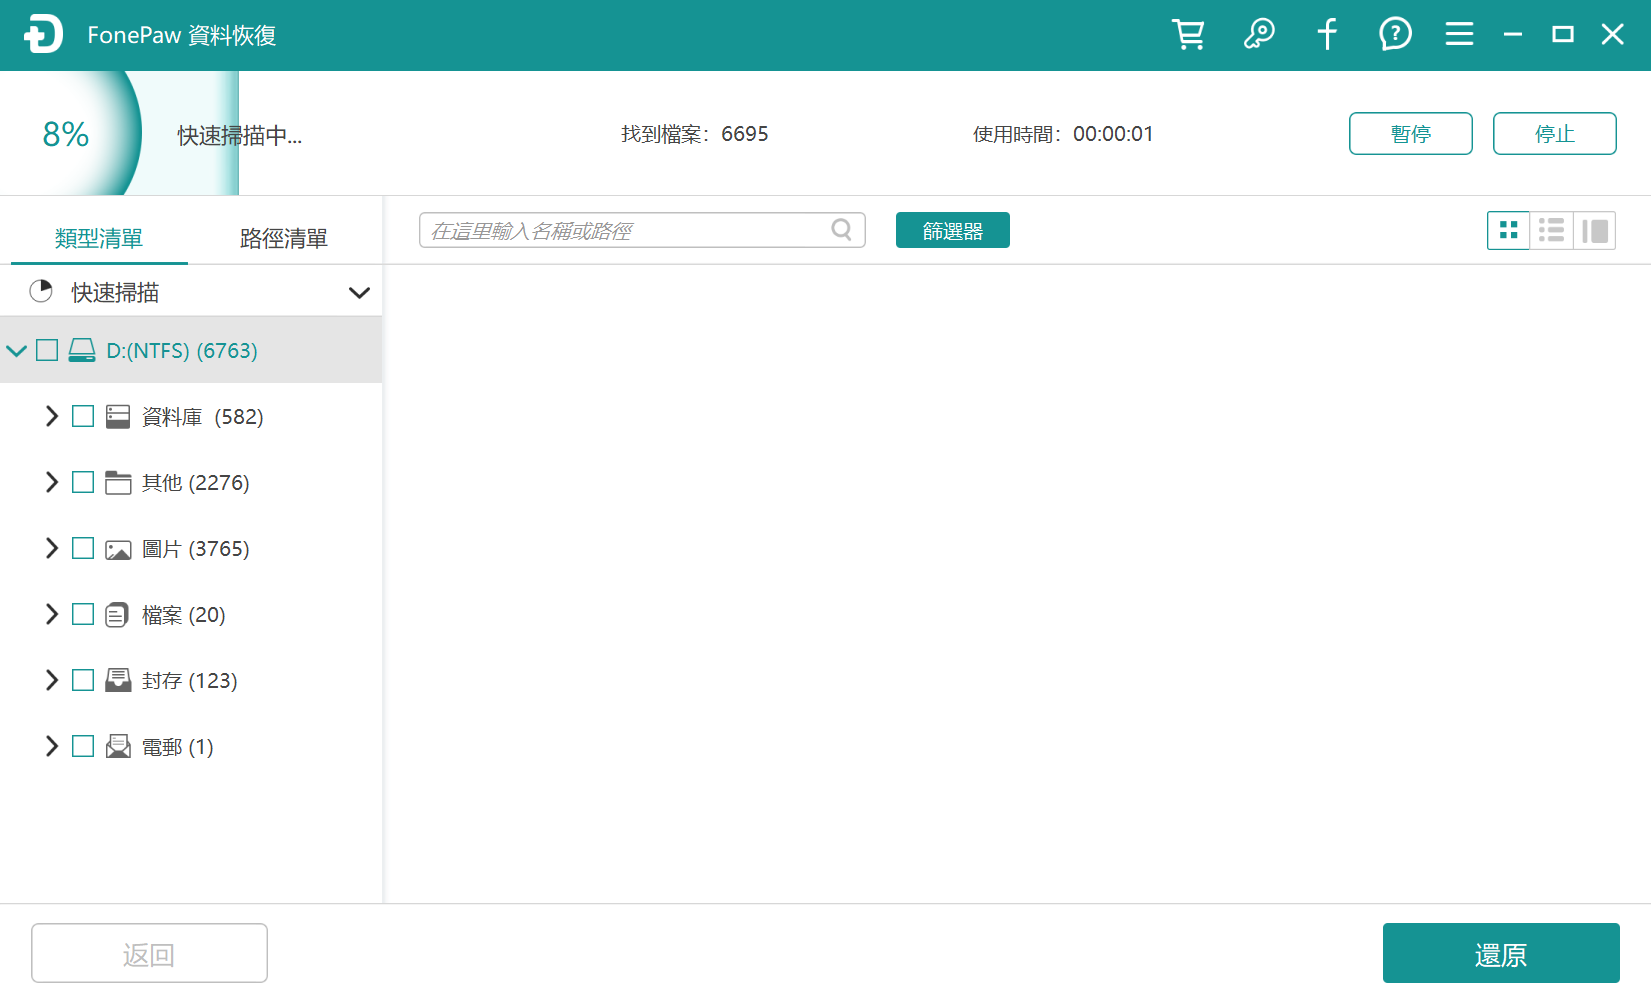
Task: Select the 快速掃描 label
Action: (115, 292)
